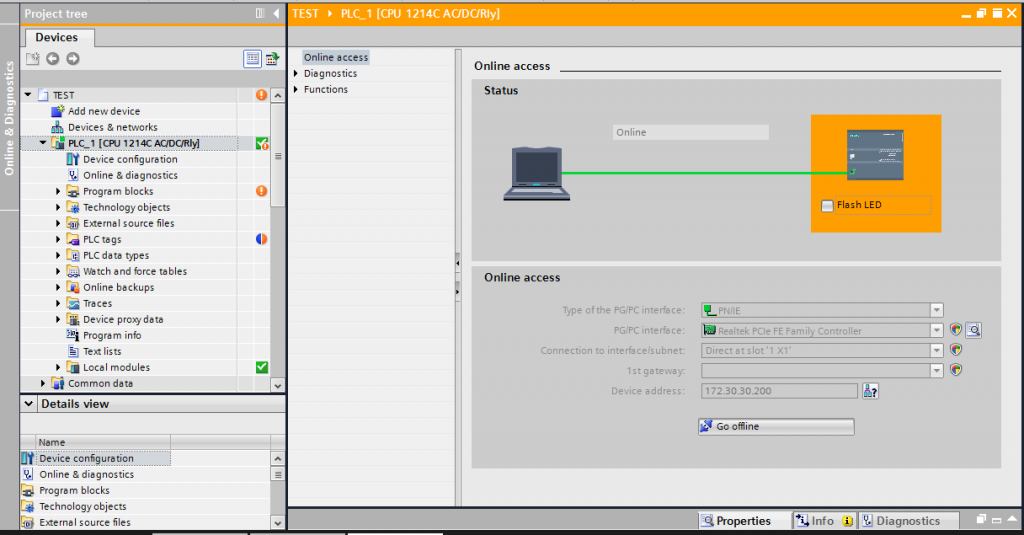Click the Program info icon
Viewport: 1024px width, 535px height.
click(x=73, y=335)
